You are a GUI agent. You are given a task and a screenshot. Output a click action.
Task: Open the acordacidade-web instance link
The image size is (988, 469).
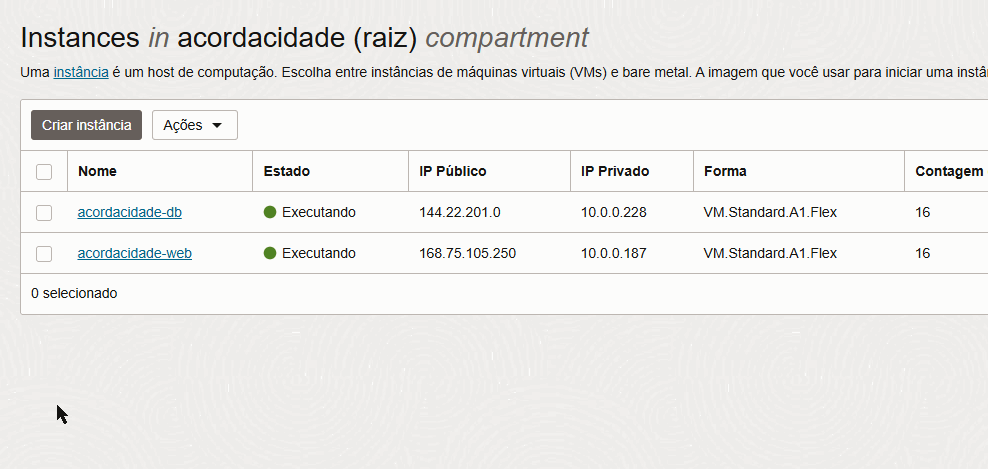(x=135, y=253)
